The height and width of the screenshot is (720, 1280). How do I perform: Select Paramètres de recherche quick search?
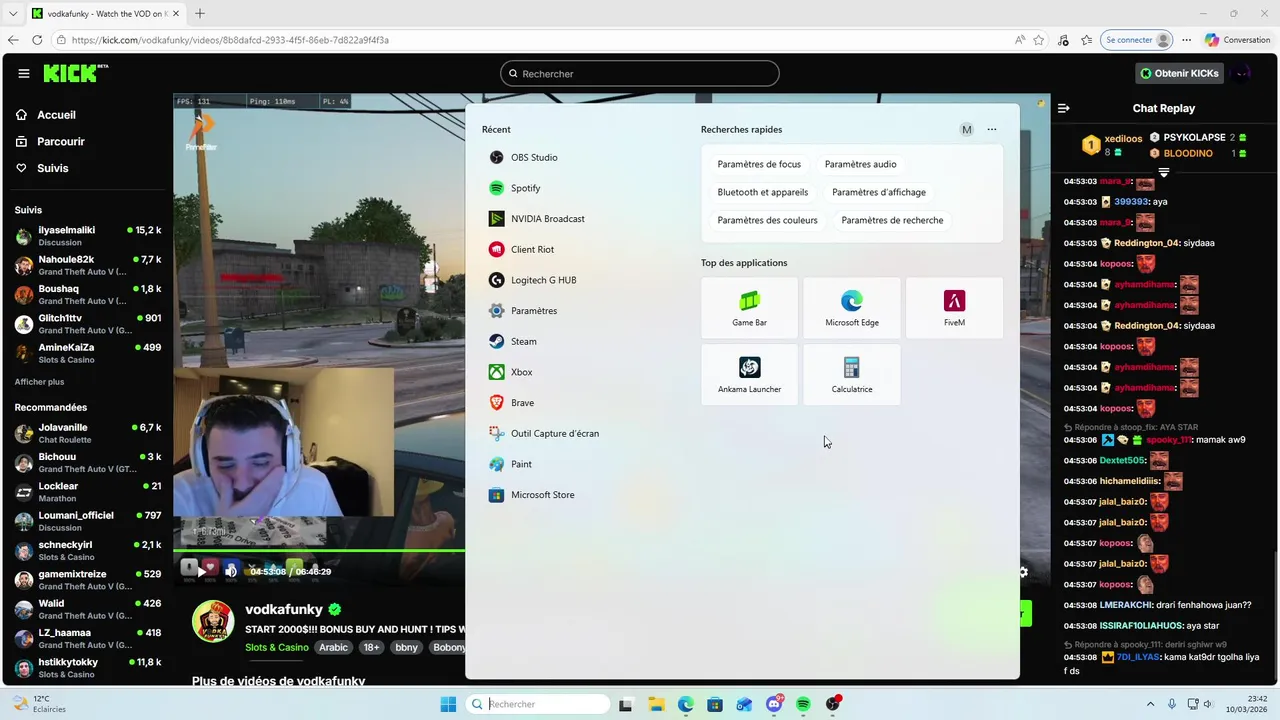[892, 220]
